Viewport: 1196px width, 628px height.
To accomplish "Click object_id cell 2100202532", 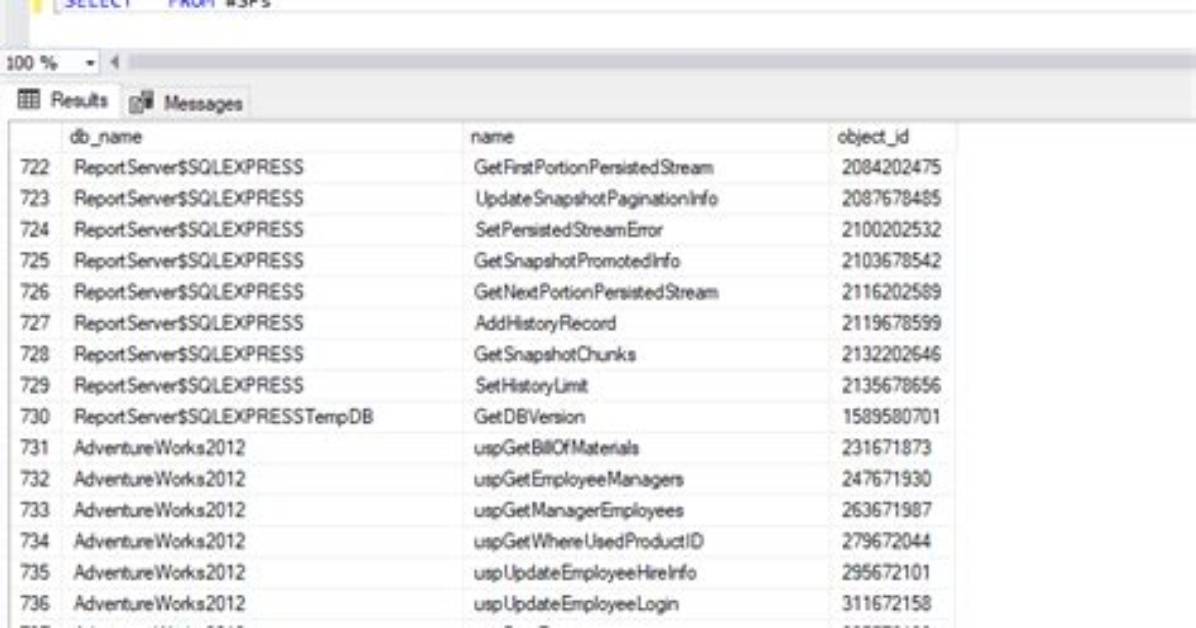I will point(892,230).
